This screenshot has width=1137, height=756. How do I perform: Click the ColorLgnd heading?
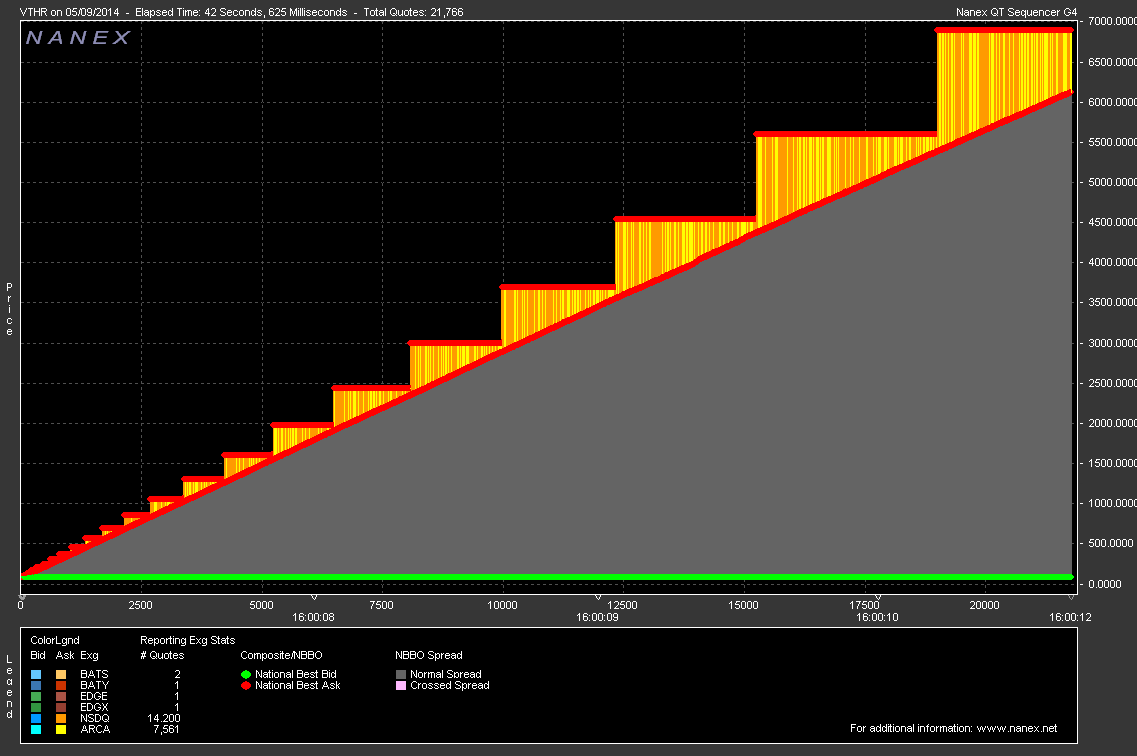pyautogui.click(x=55, y=640)
